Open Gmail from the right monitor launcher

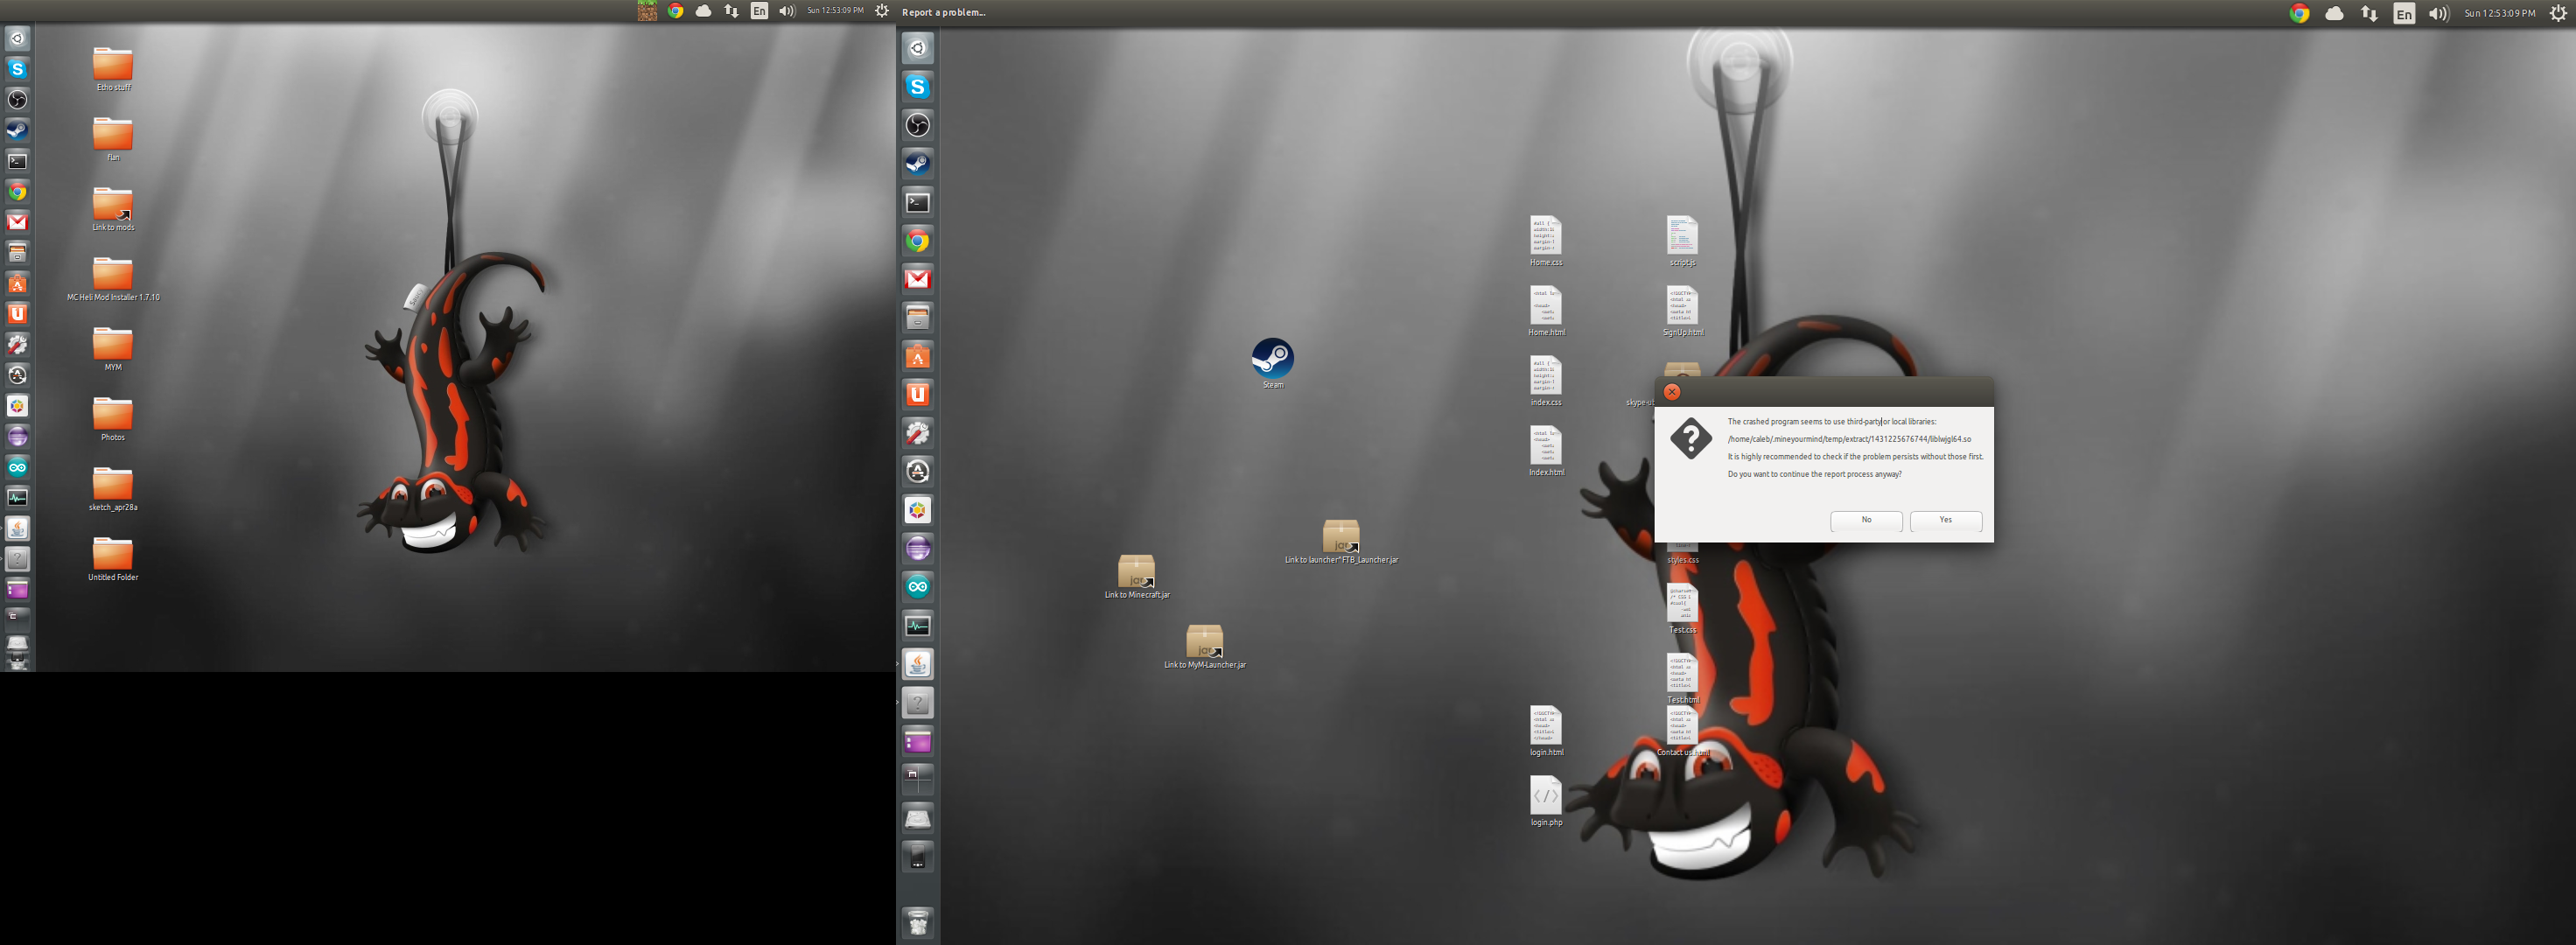[918, 279]
